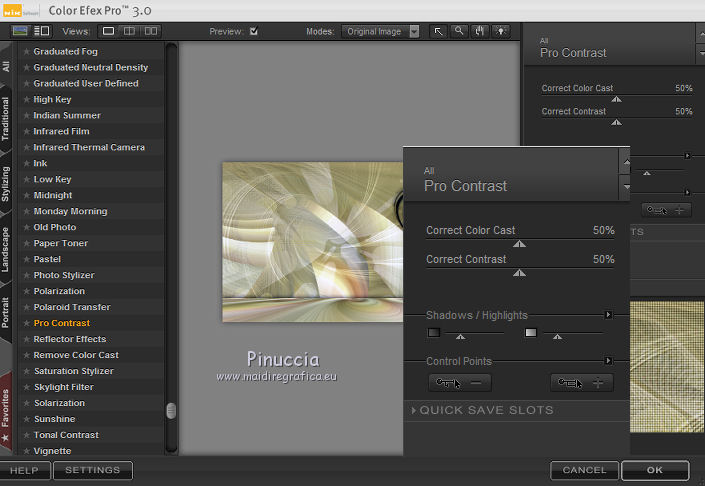
Task: Switch to side-by-side preview view
Action: 151,31
